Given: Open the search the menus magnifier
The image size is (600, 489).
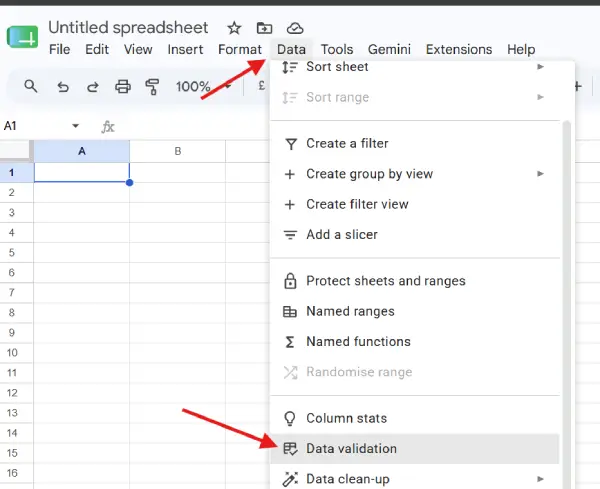Looking at the screenshot, I should (x=31, y=86).
